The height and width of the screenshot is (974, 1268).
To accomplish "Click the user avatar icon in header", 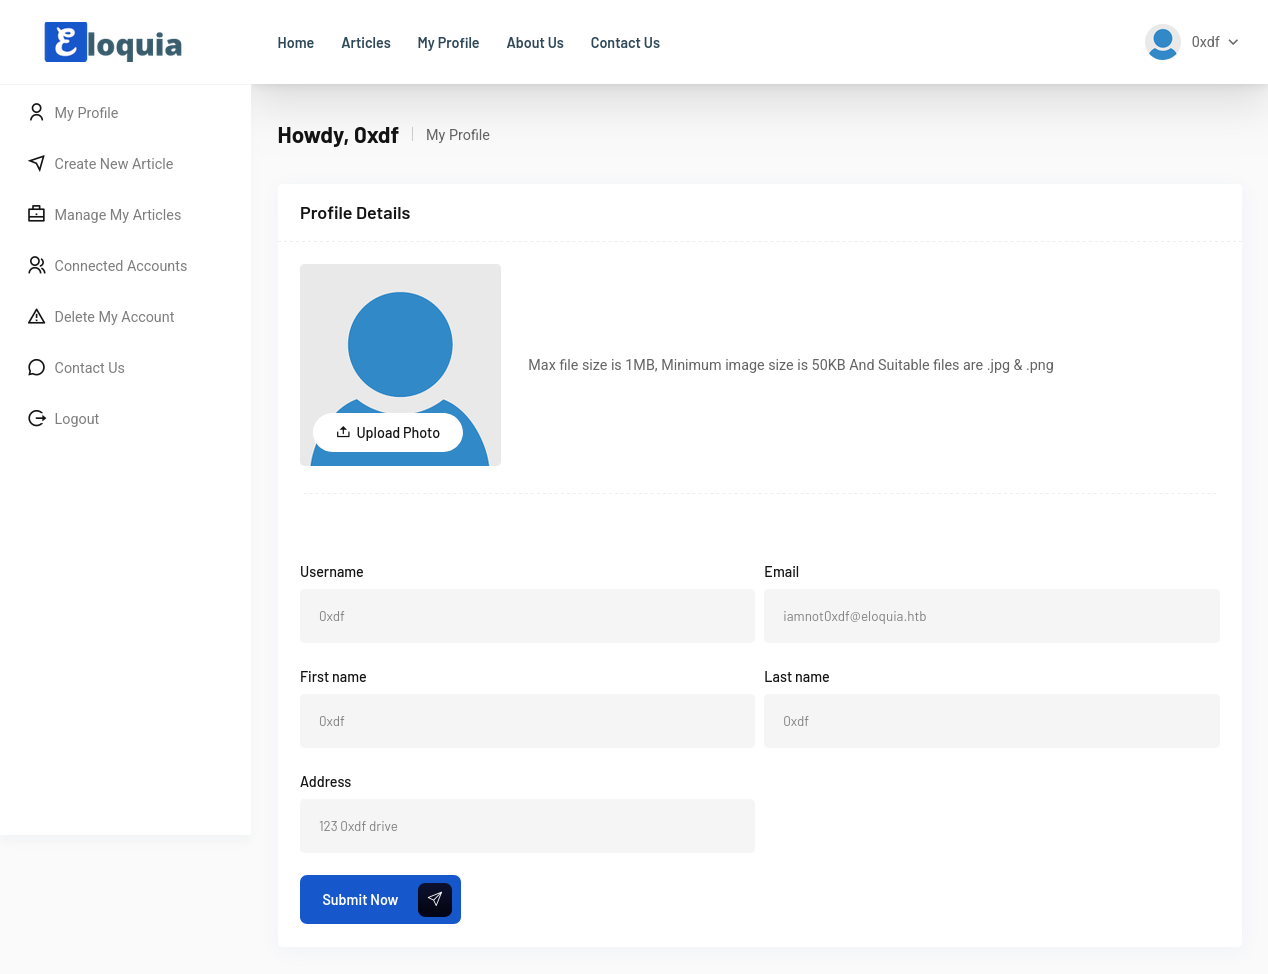I will [1162, 42].
